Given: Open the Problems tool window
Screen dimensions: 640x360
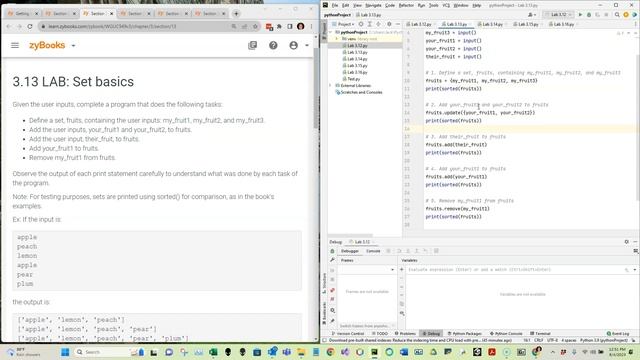Looking at the screenshot, I should click(x=405, y=334).
